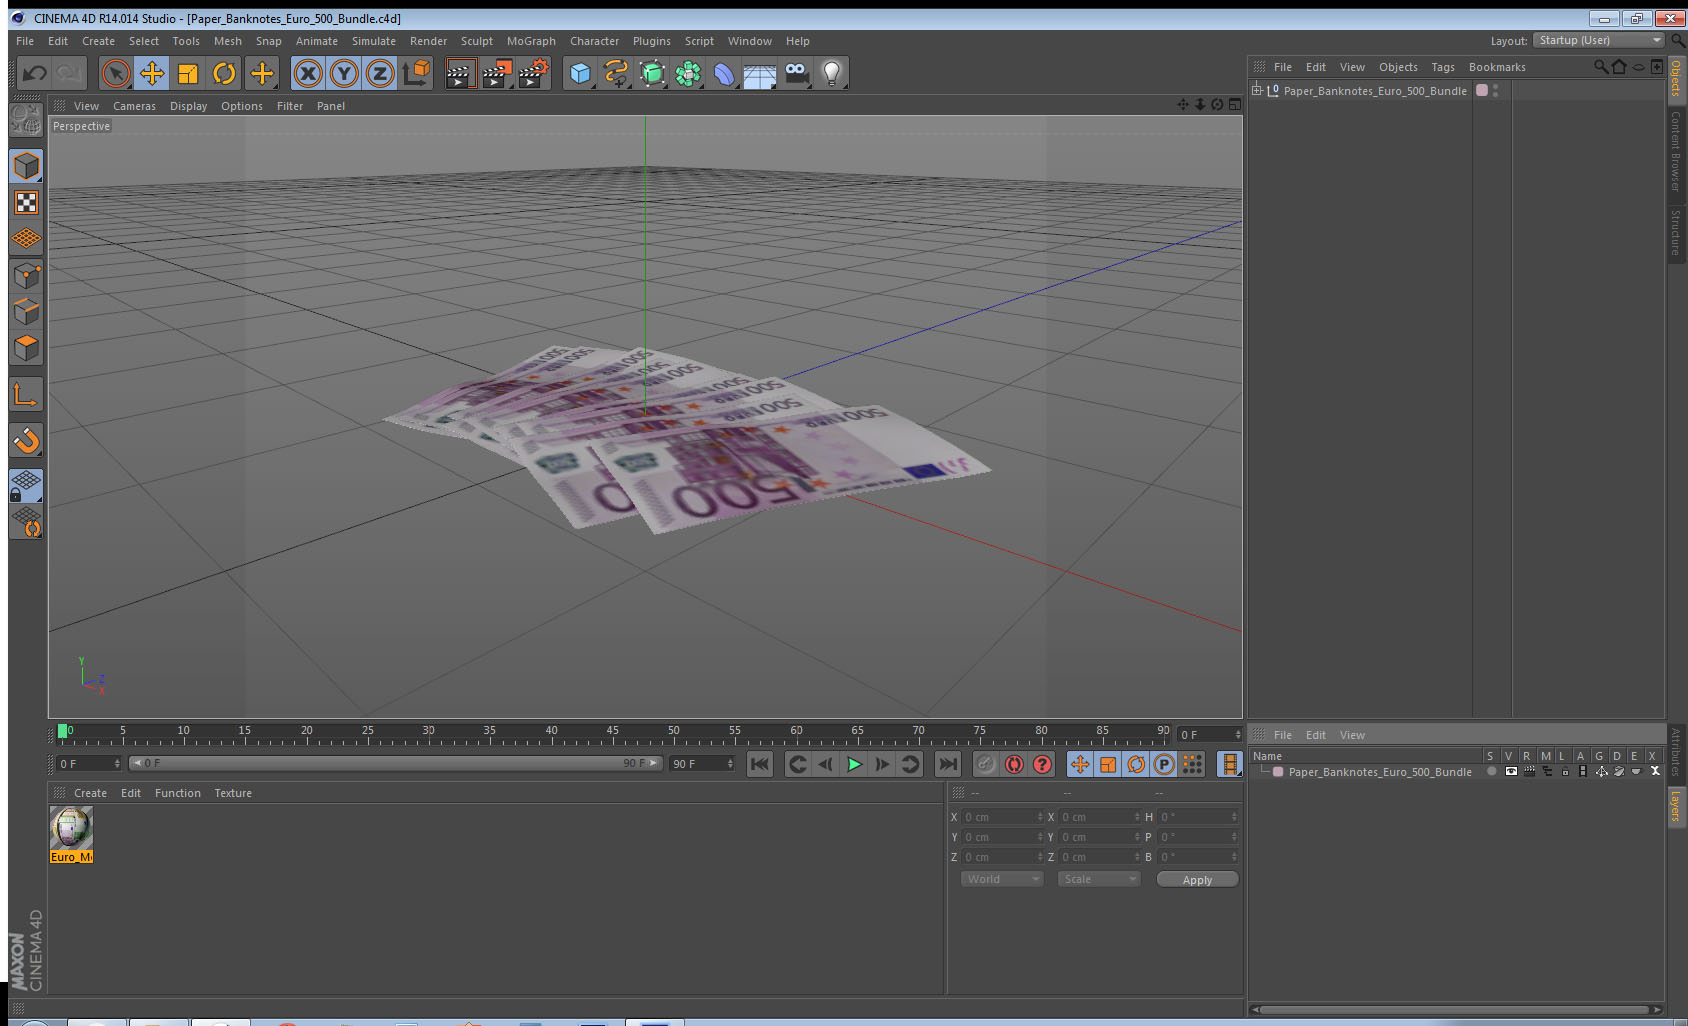Go to end of animation
Viewport: 1688px width, 1026px height.
(x=947, y=764)
